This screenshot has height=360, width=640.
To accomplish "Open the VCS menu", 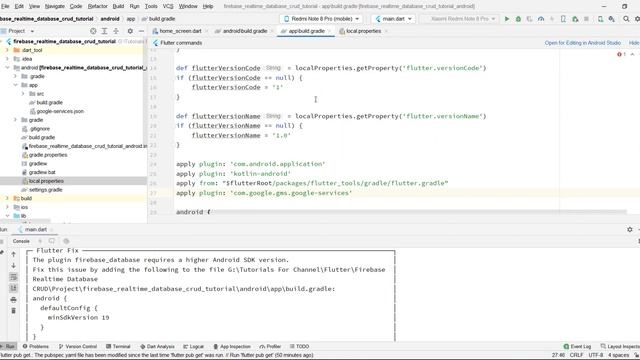I will [x=168, y=6].
